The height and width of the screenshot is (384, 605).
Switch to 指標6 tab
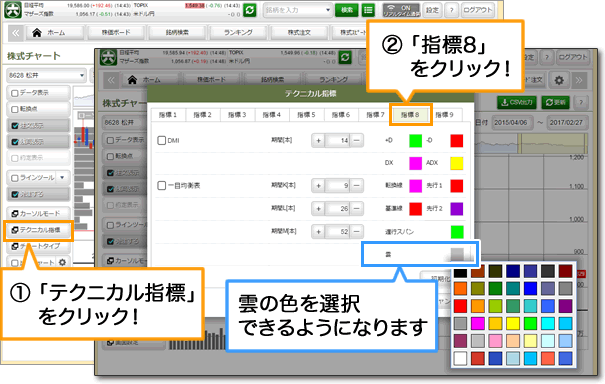(x=341, y=115)
